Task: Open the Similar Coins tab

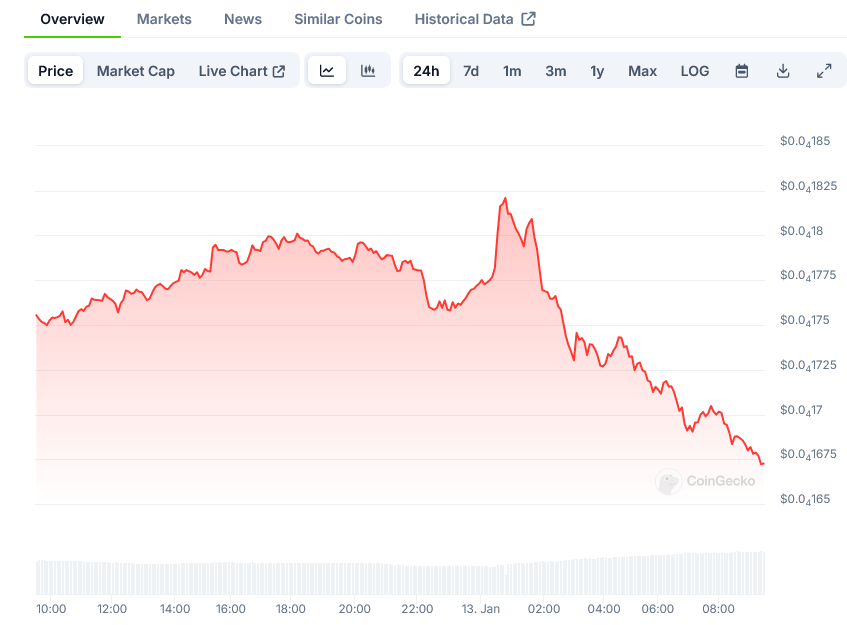Action: pyautogui.click(x=338, y=19)
